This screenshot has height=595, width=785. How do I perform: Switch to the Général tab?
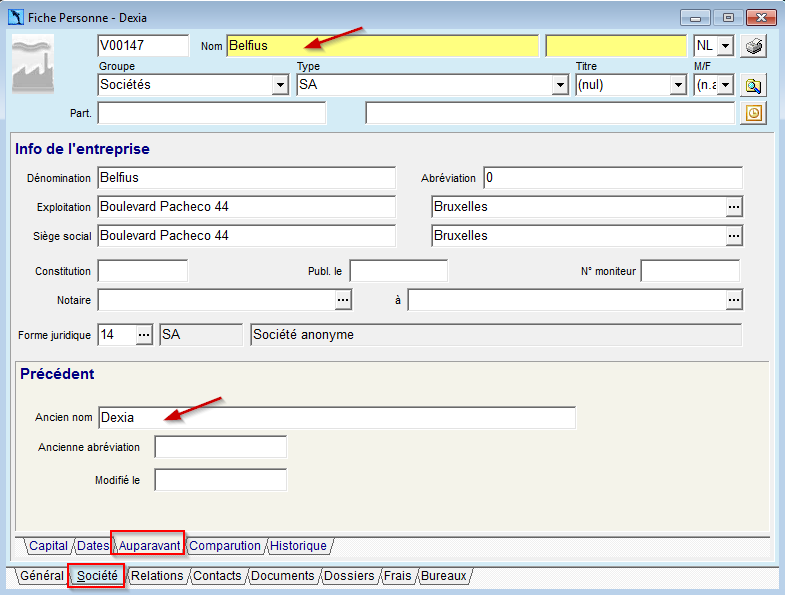[x=42, y=576]
